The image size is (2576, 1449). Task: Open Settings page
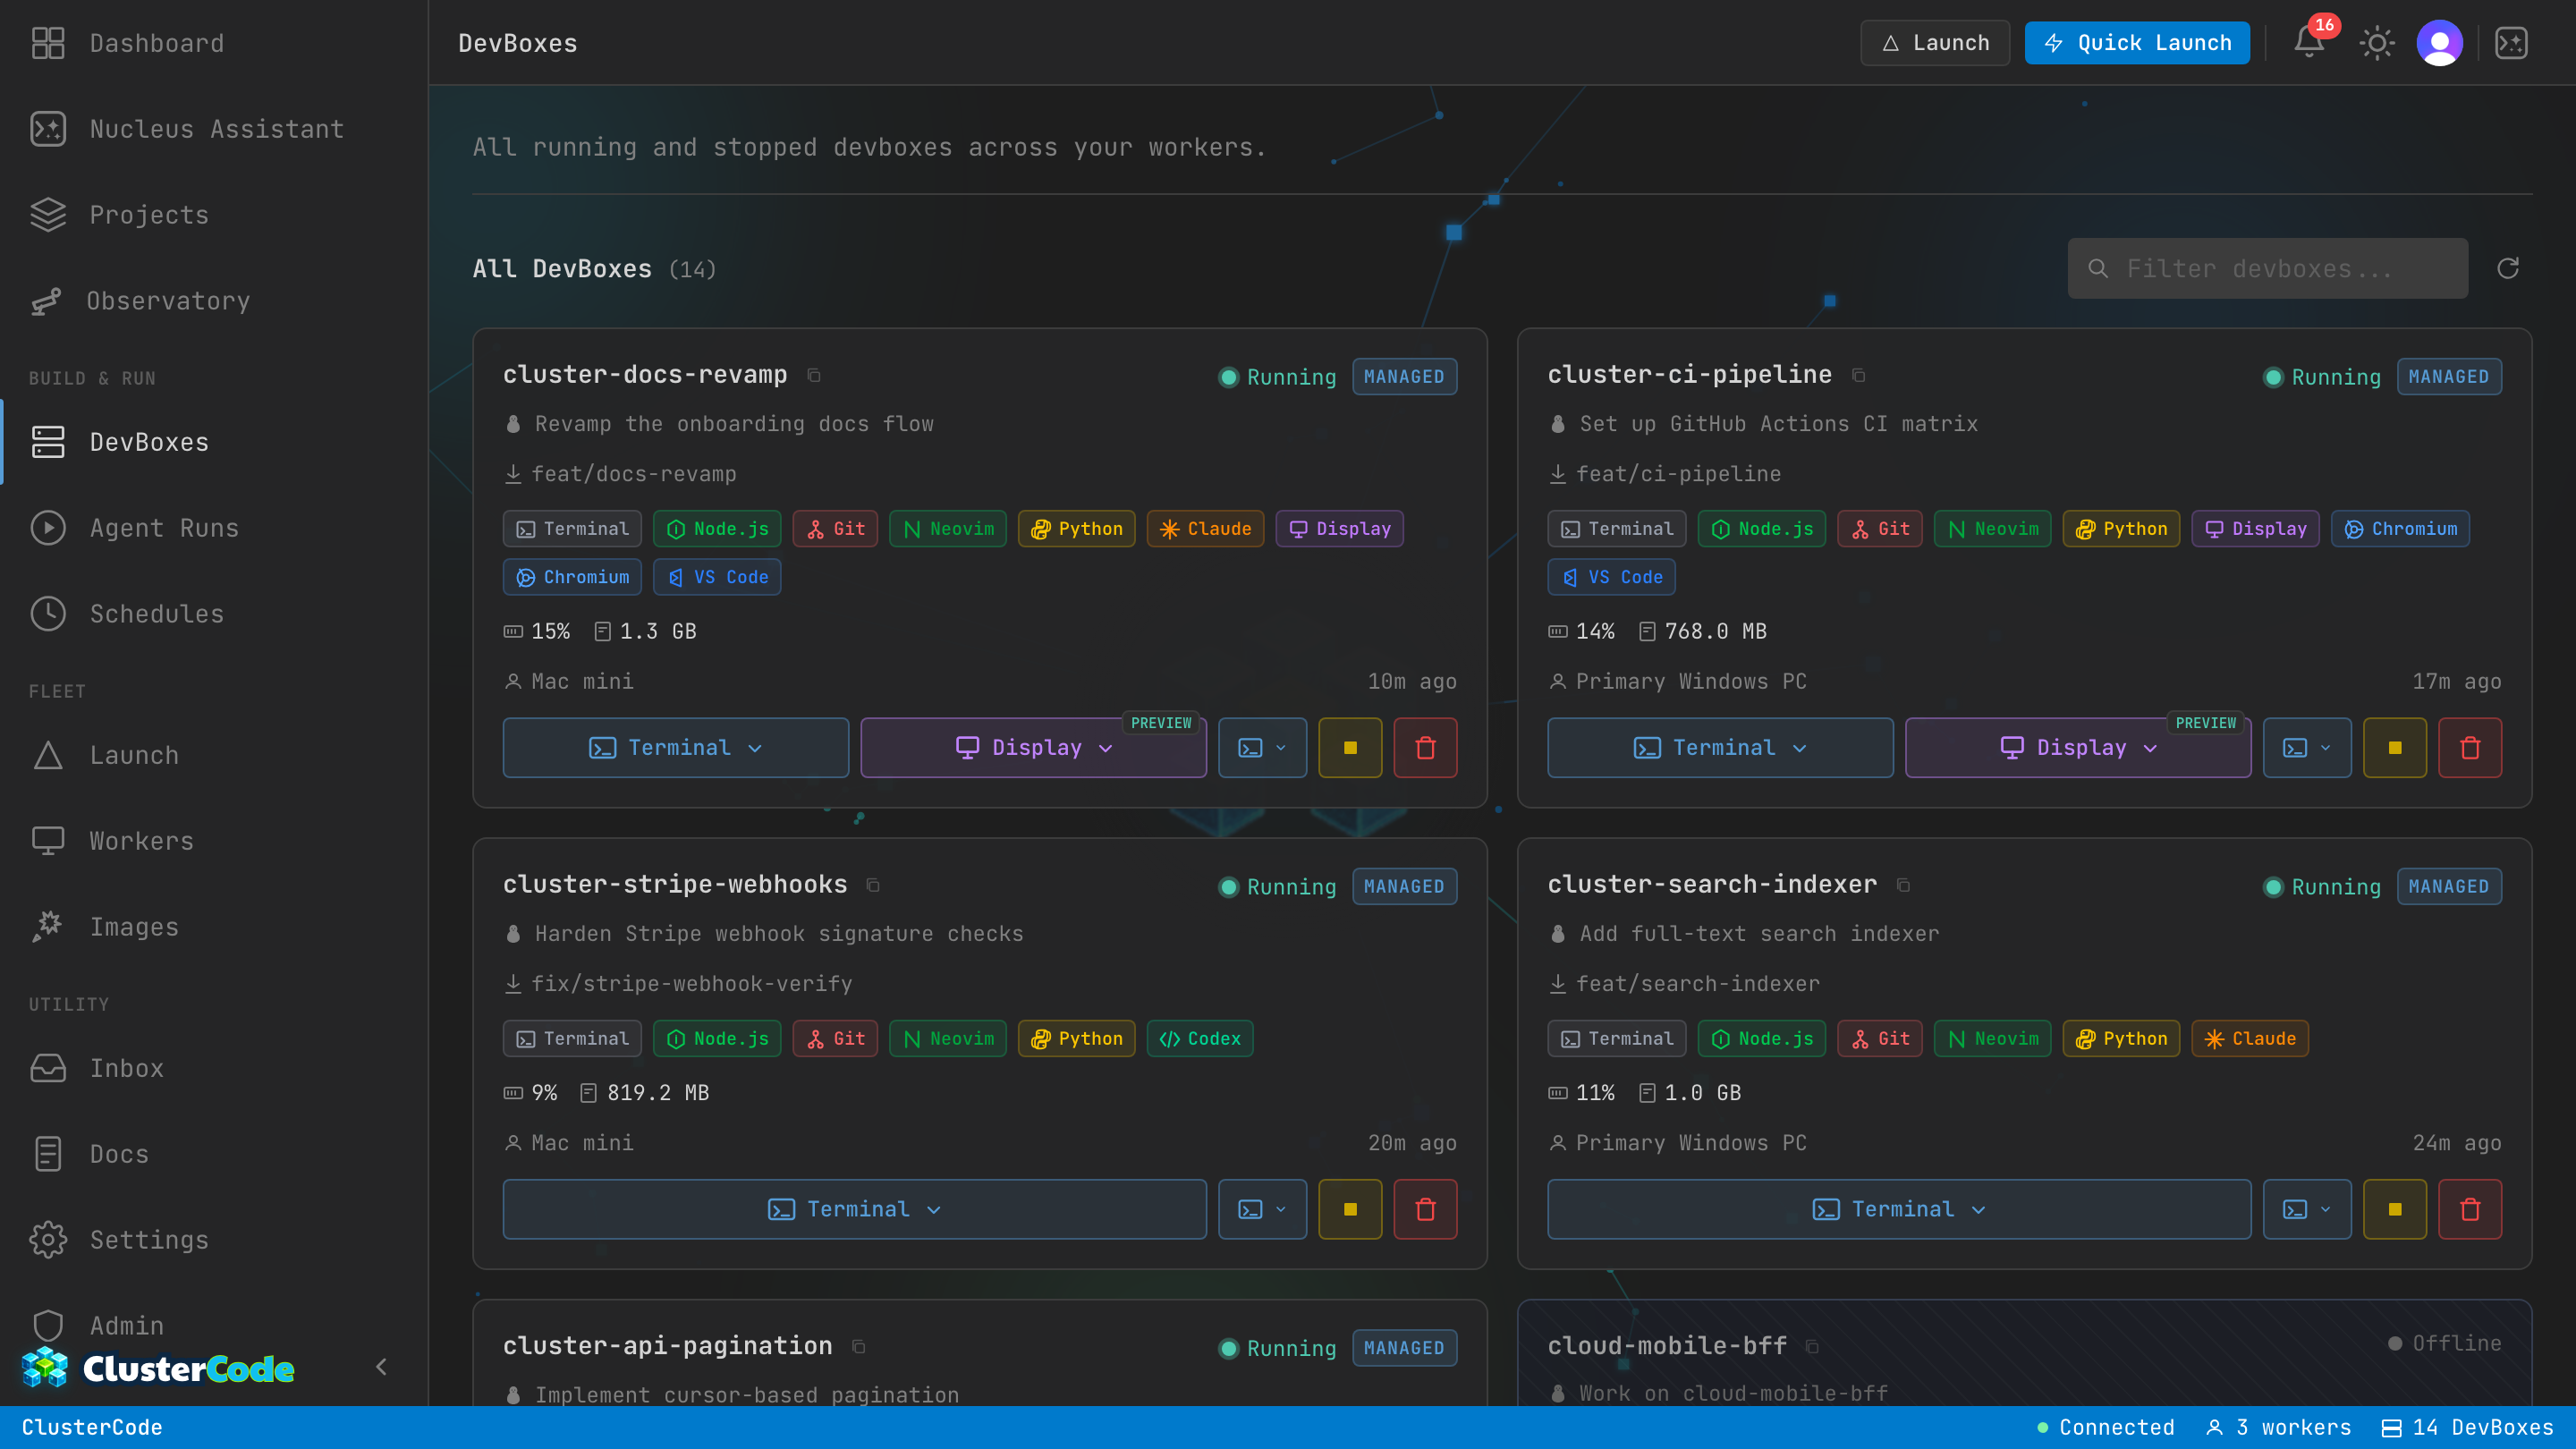(214, 1240)
